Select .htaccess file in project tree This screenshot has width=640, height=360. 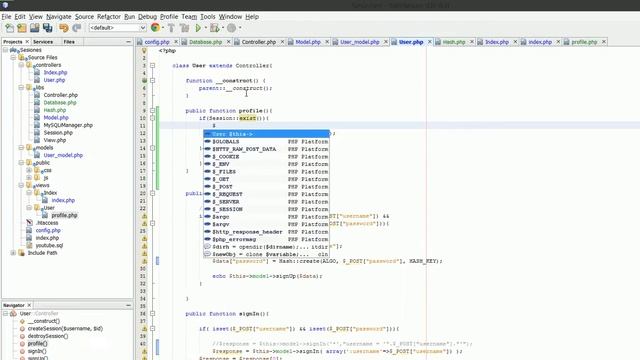pyautogui.click(x=47, y=223)
